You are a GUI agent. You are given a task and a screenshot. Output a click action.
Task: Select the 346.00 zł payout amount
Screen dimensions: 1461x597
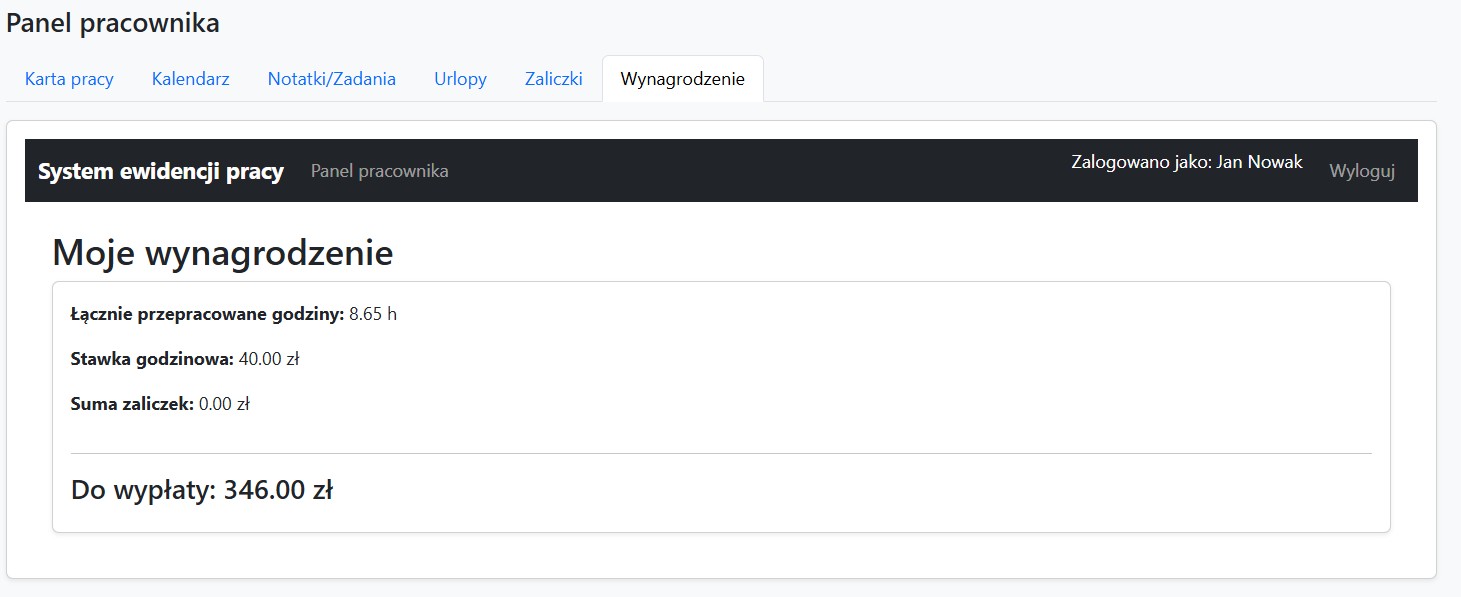278,490
